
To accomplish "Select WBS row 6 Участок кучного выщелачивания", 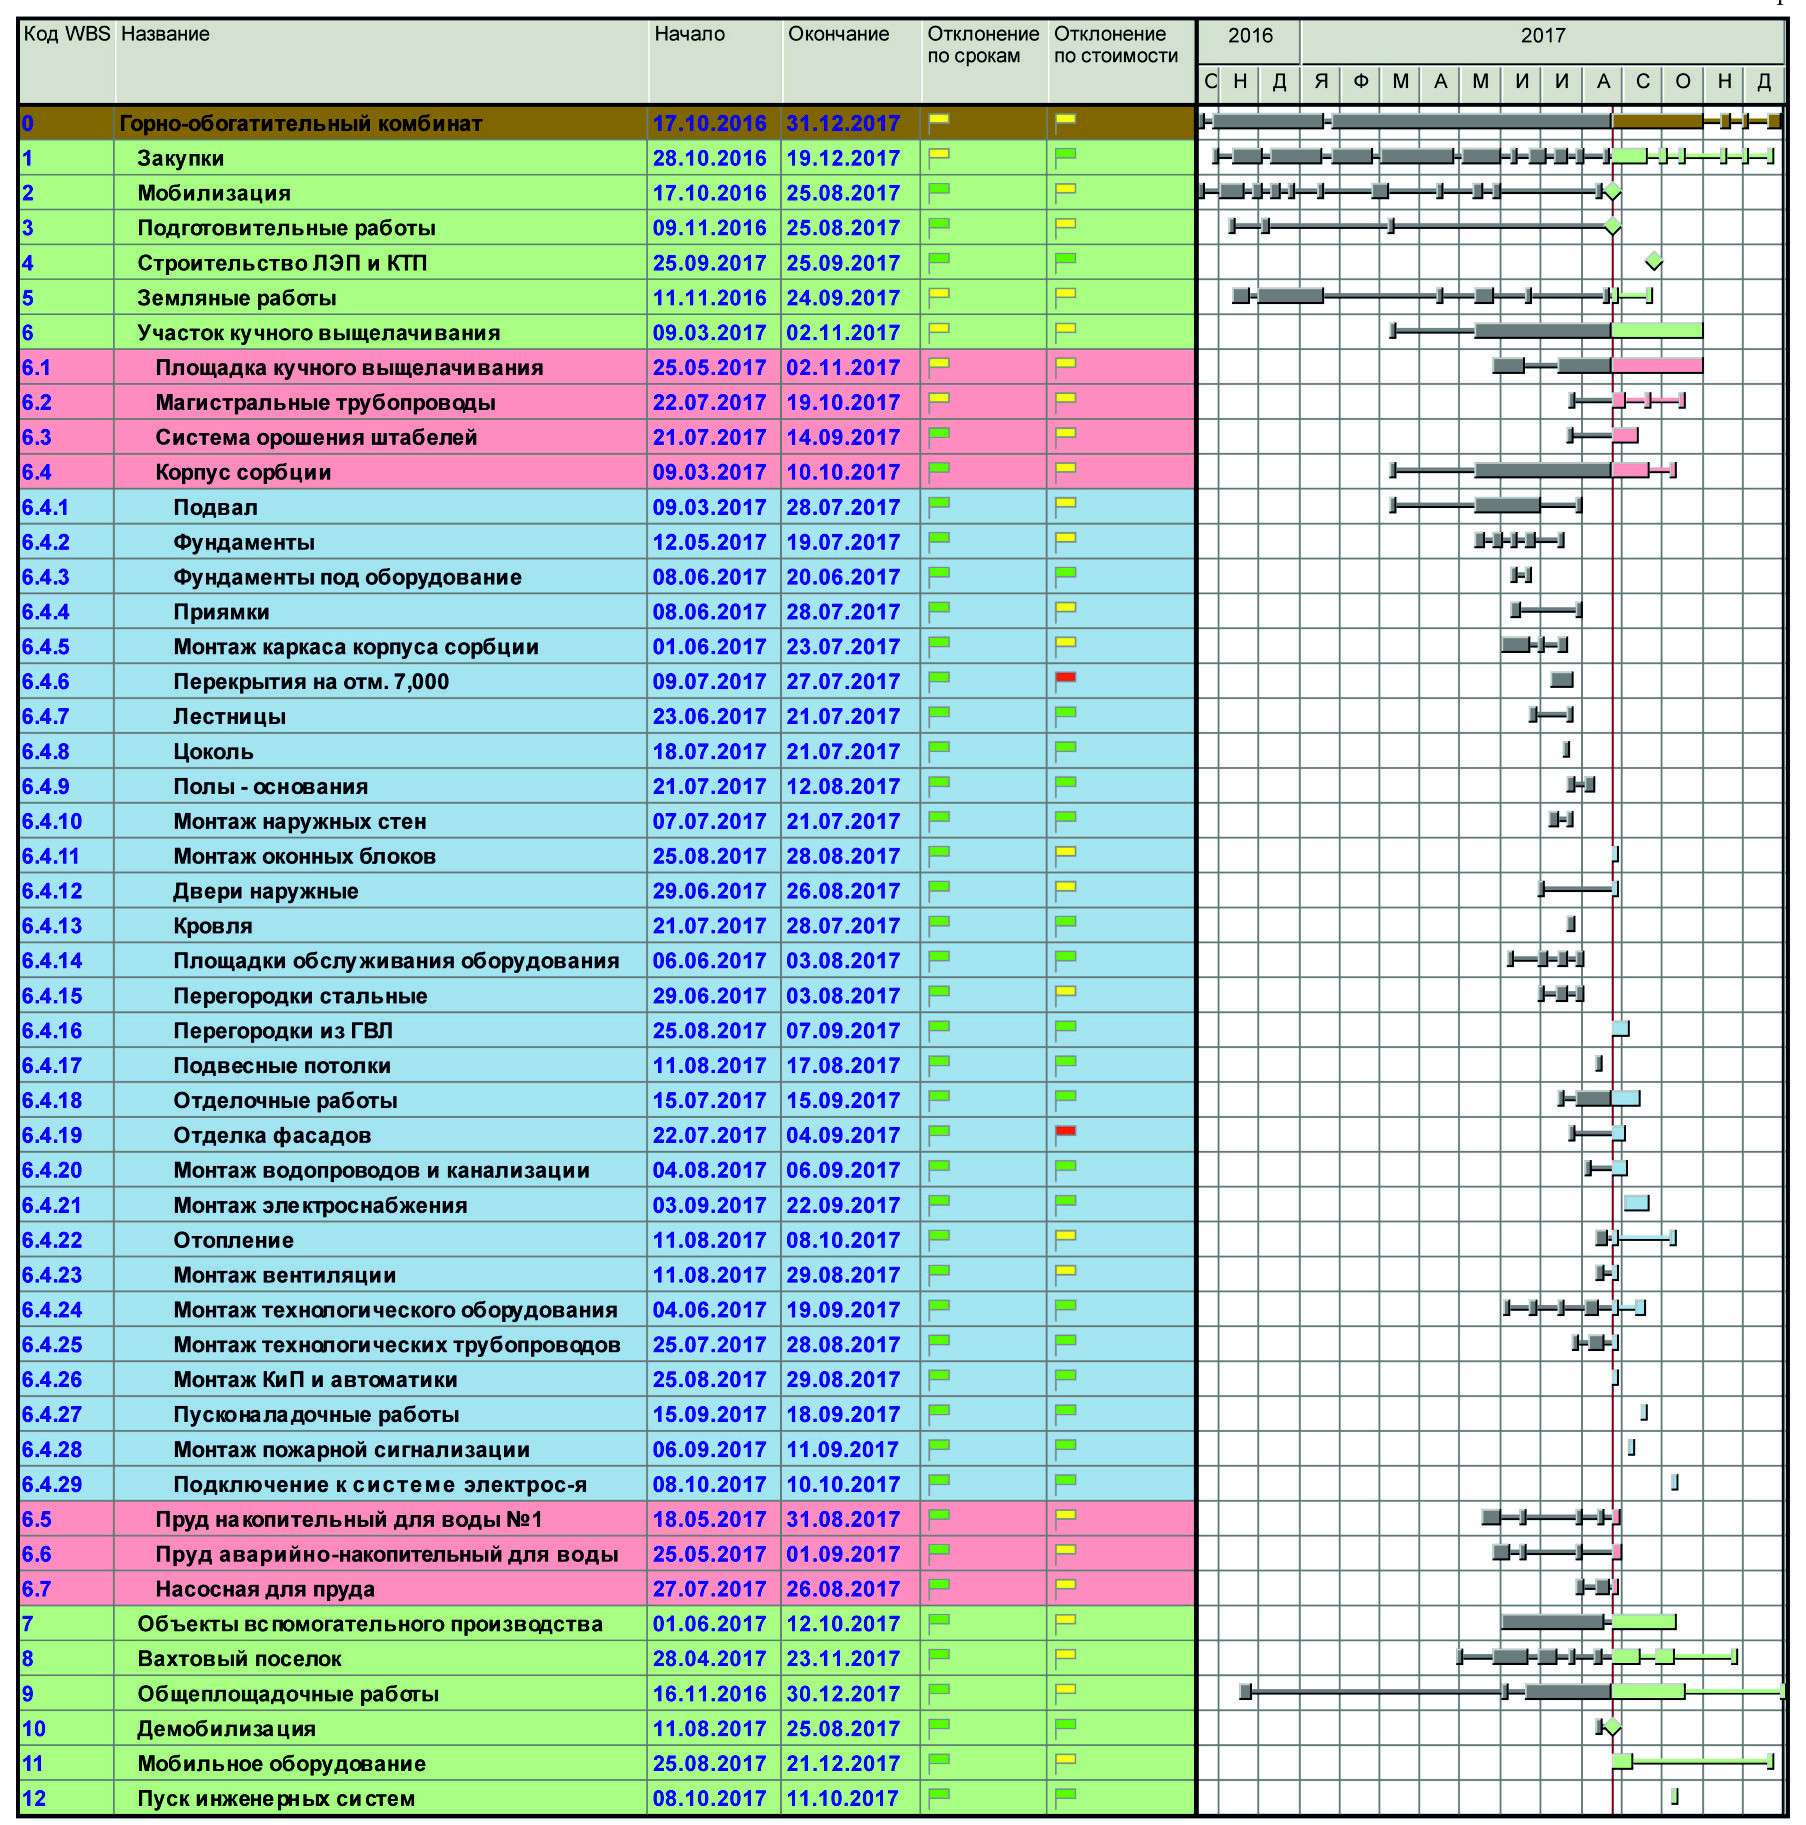I will [x=318, y=333].
